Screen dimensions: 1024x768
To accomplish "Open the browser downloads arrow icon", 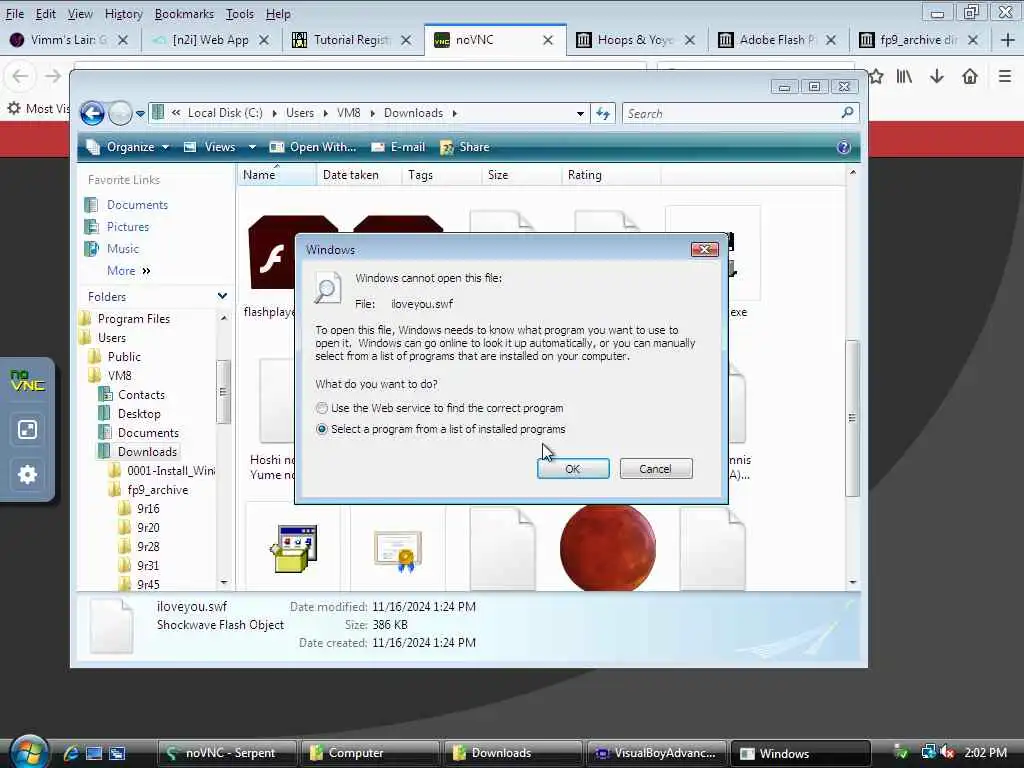I will click(936, 76).
